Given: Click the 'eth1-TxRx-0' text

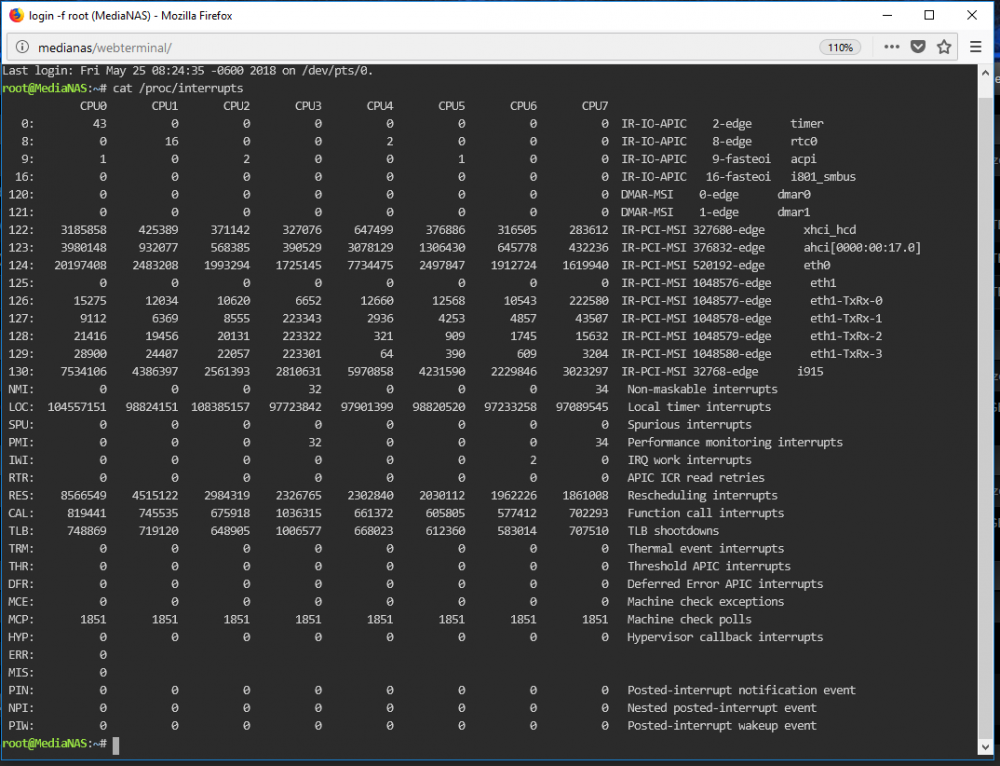Looking at the screenshot, I should (x=846, y=300).
